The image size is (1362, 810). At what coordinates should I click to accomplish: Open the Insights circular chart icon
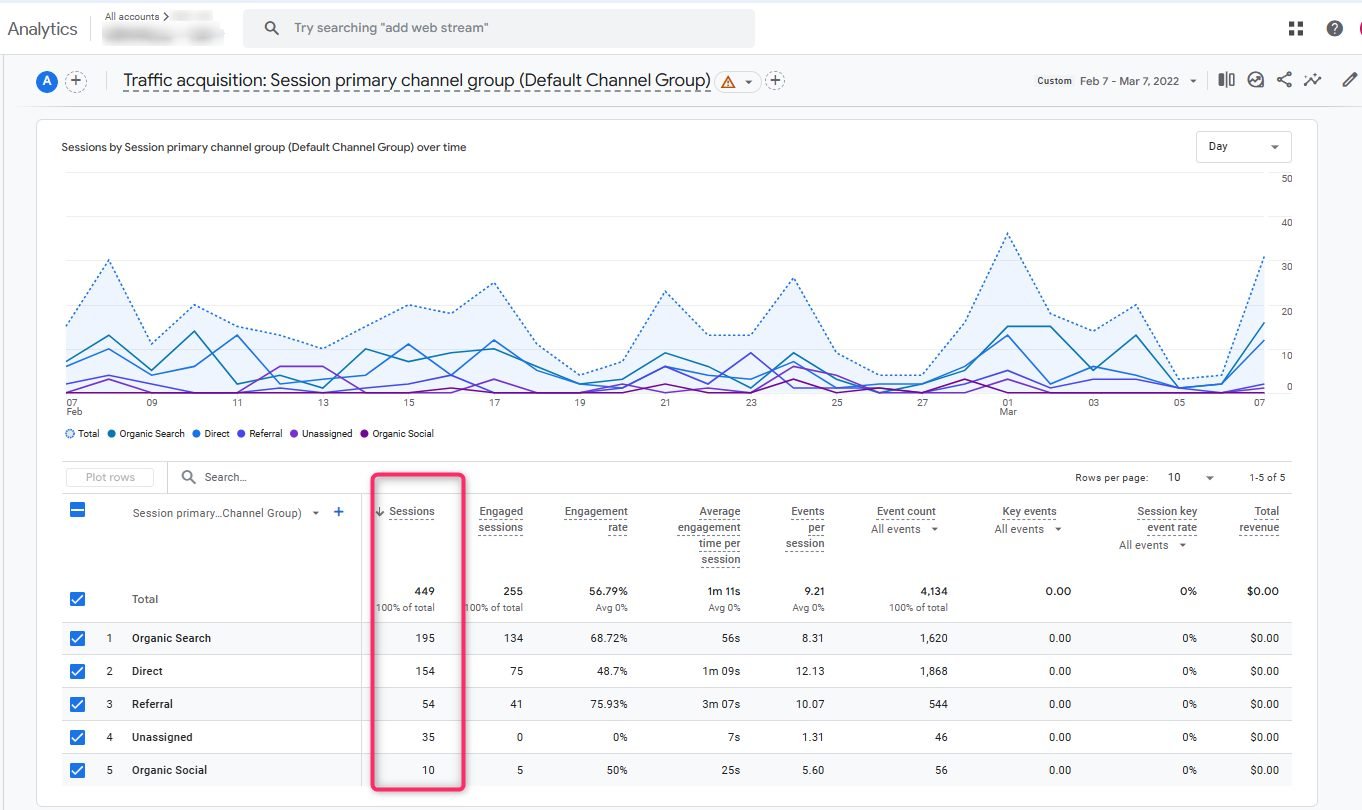tap(1256, 80)
